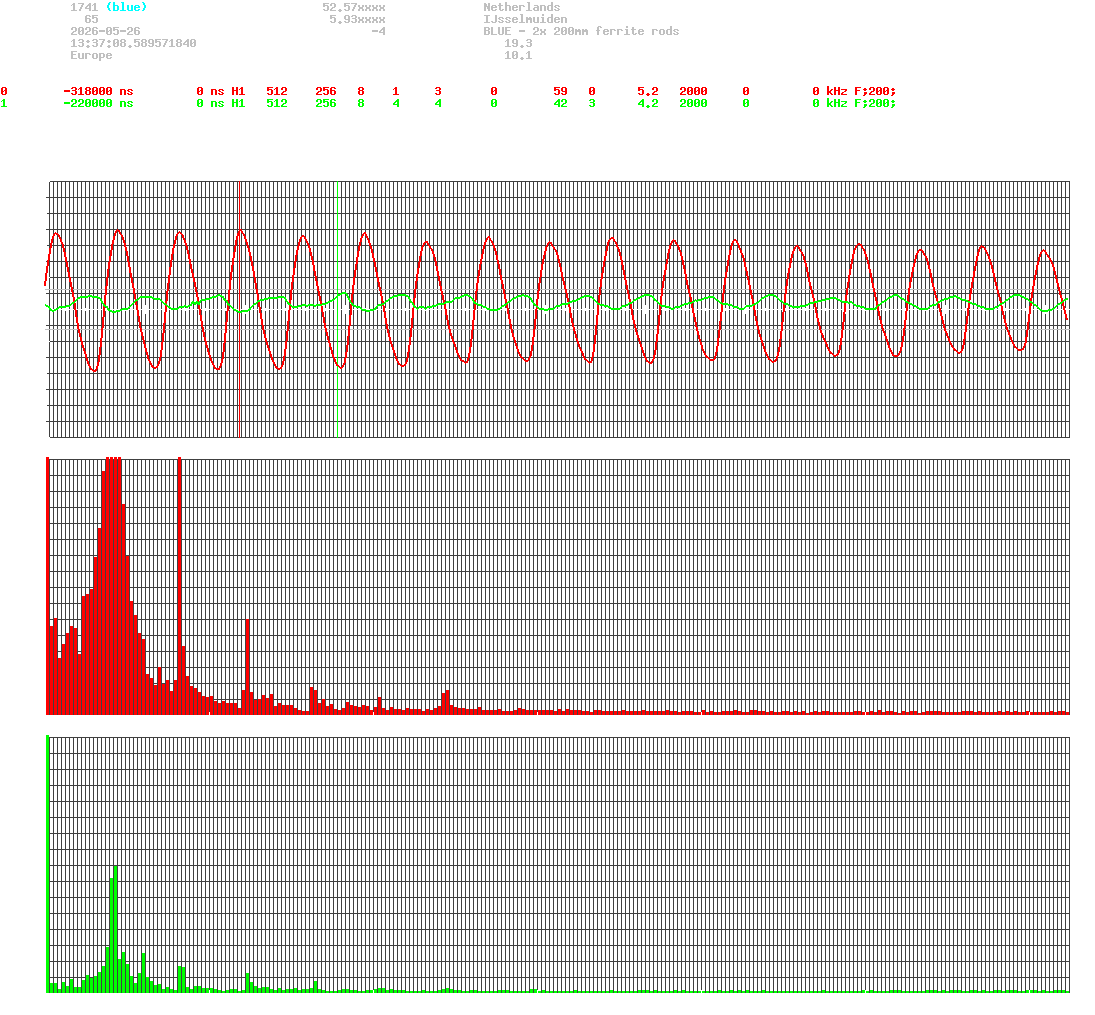Click the value 10.1 in header

pyautogui.click(x=517, y=54)
